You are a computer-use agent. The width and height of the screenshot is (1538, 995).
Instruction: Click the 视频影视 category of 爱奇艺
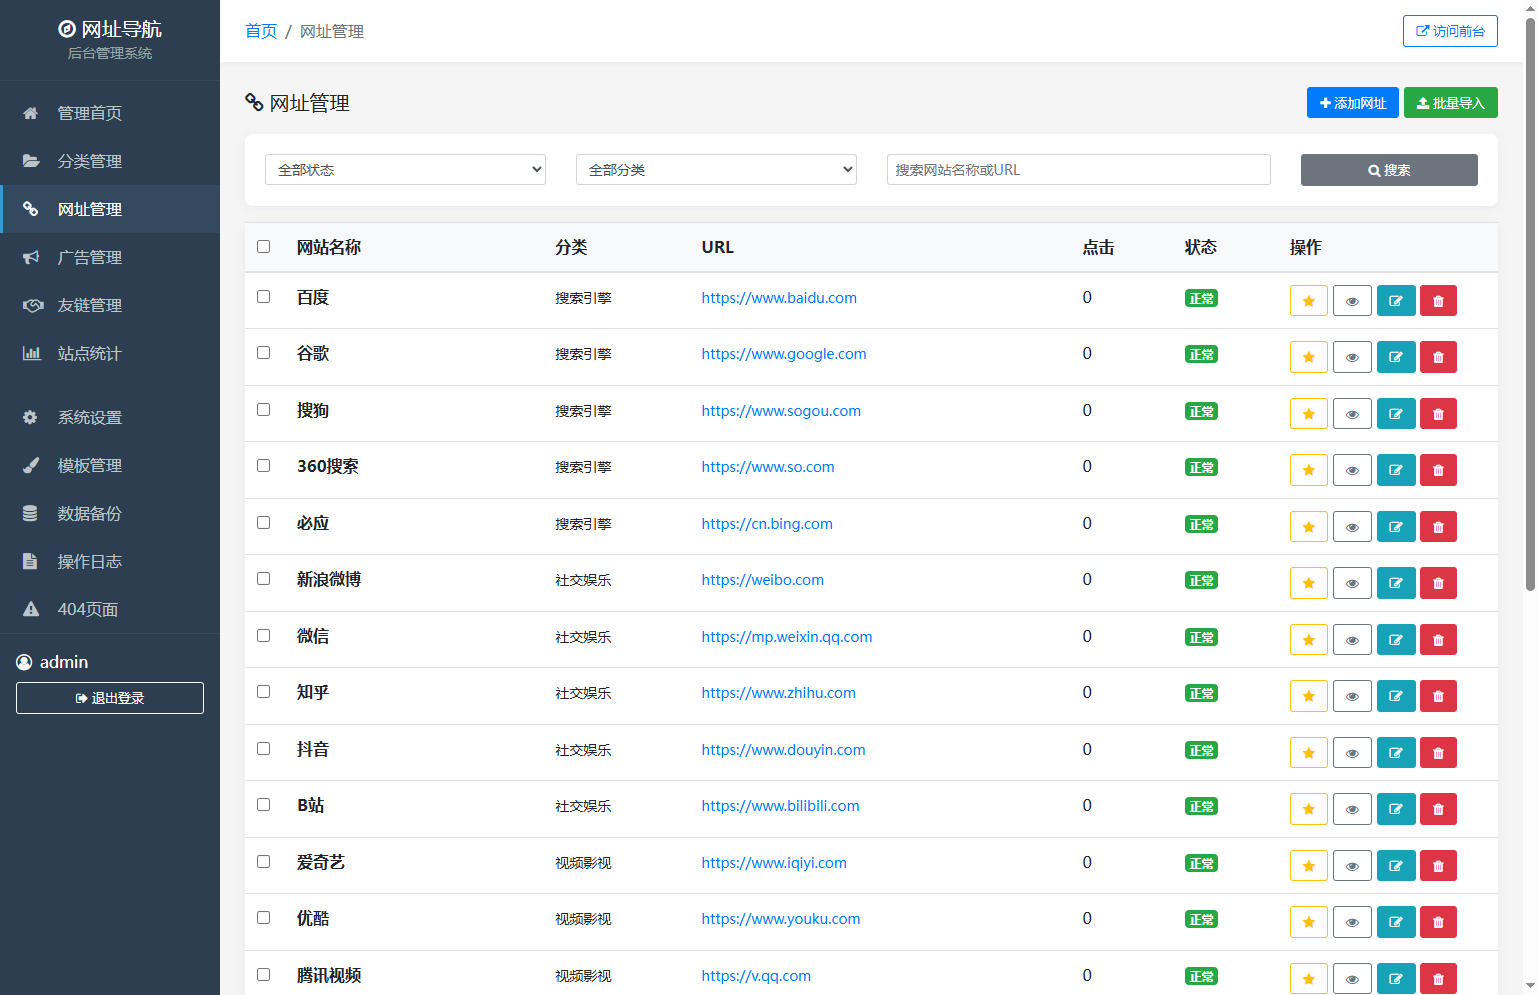click(x=583, y=863)
